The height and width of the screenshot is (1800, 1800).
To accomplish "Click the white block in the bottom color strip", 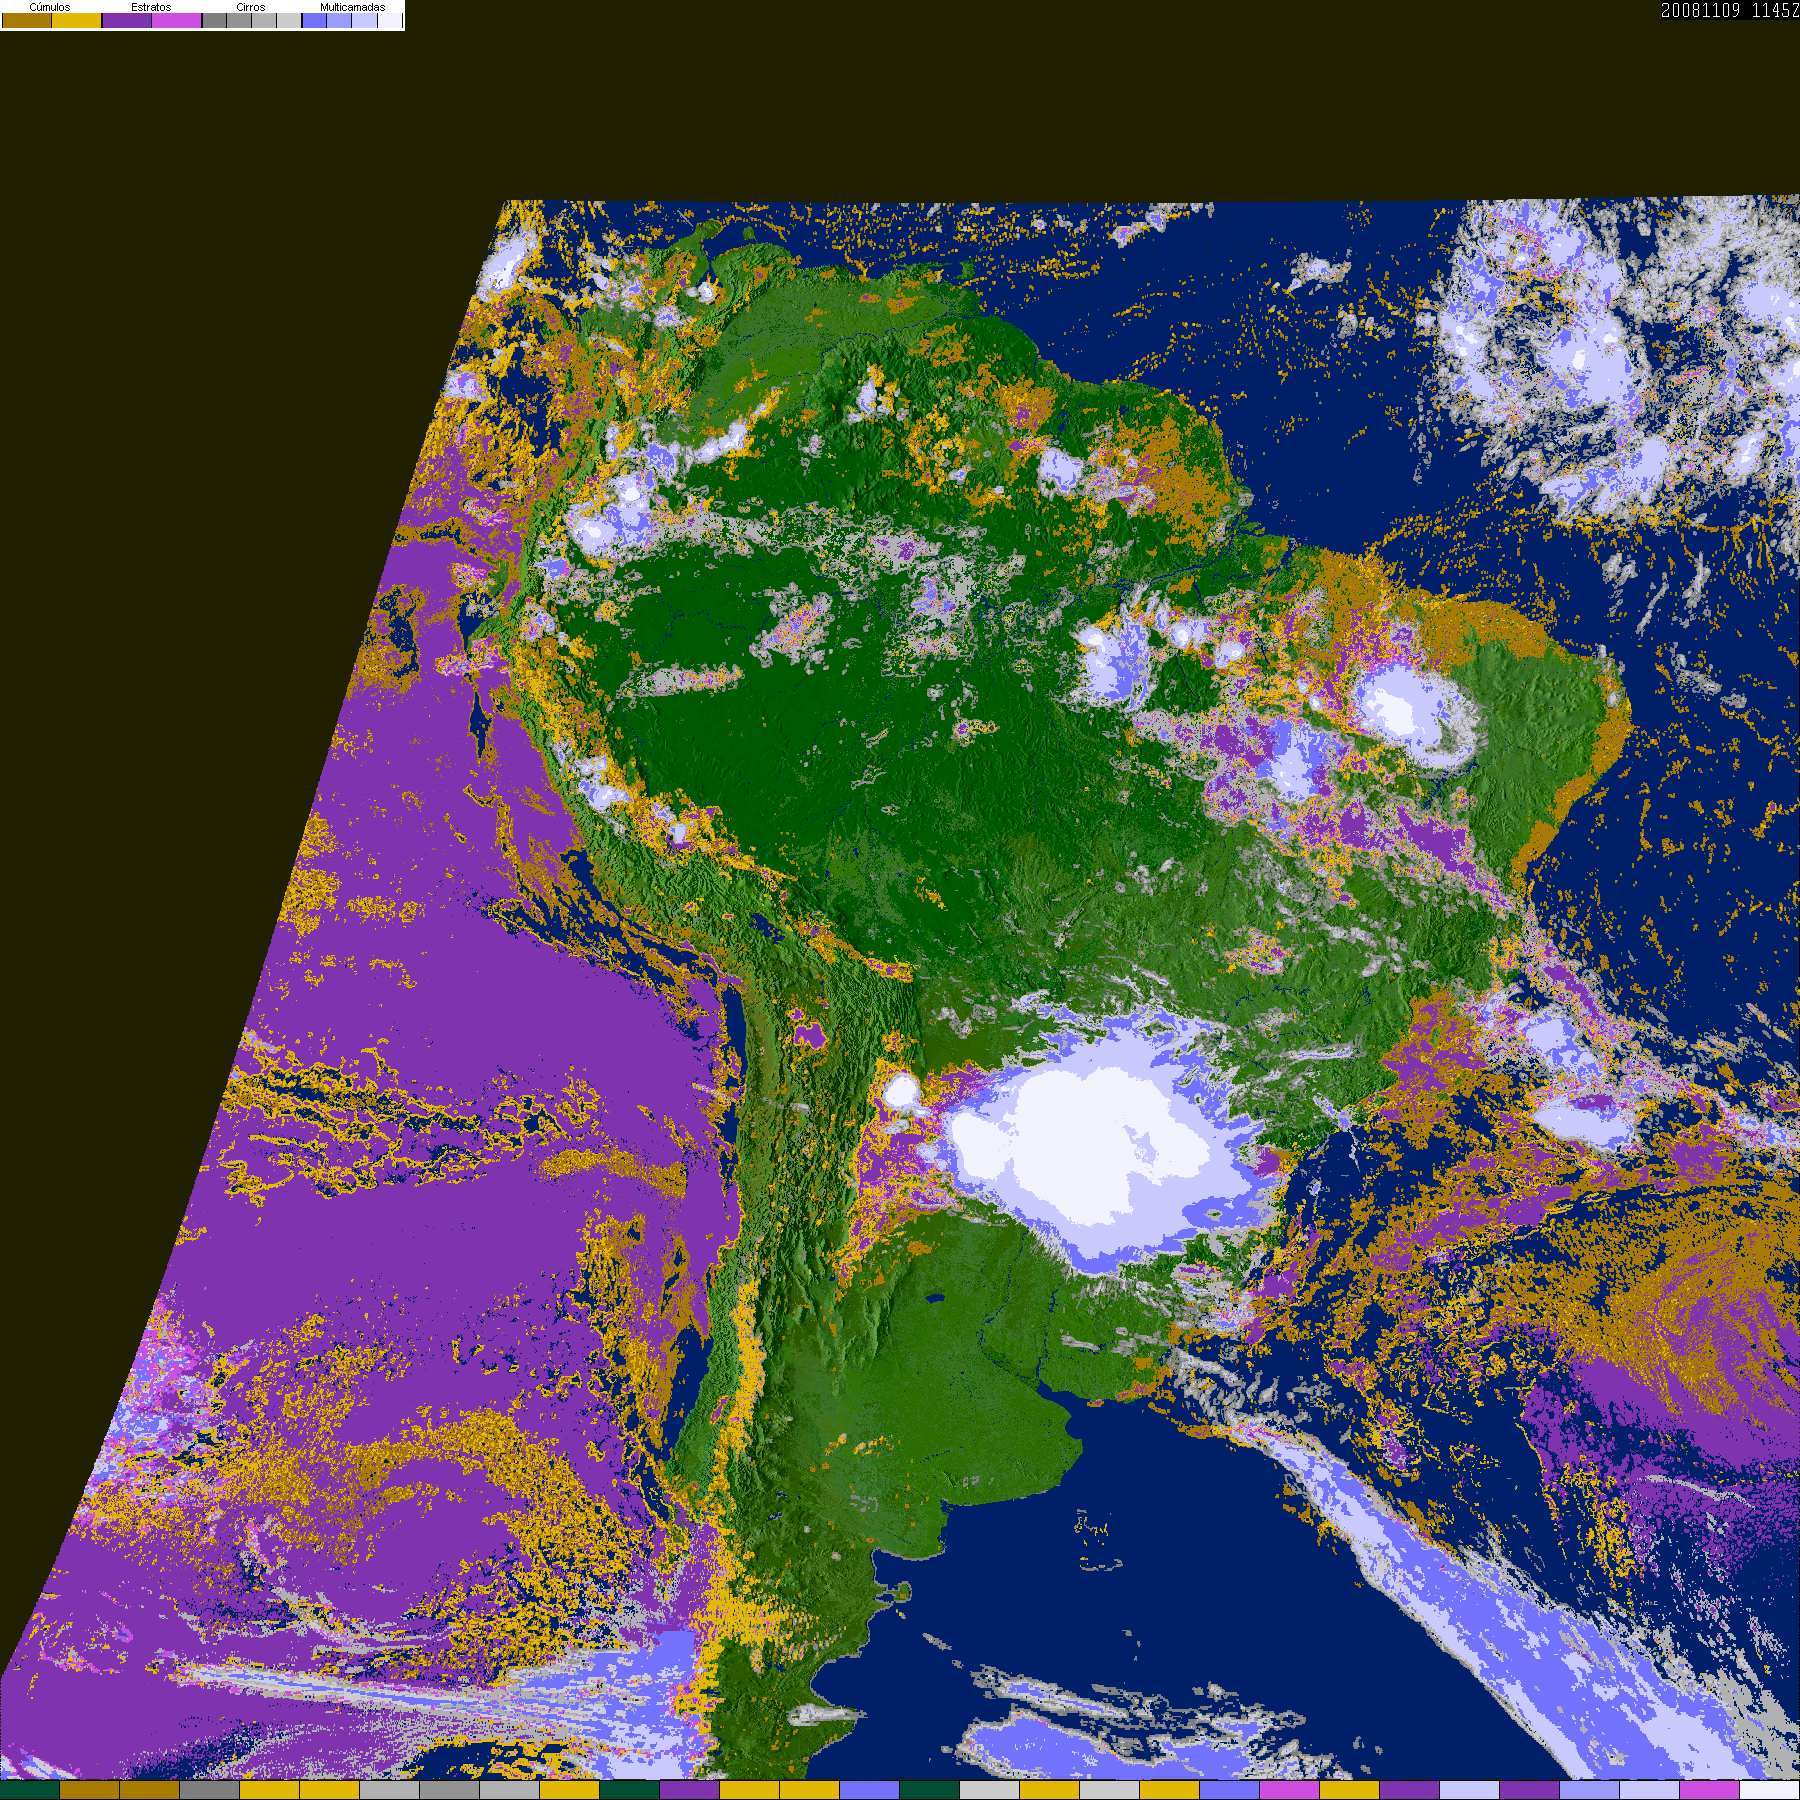I will pyautogui.click(x=1769, y=1790).
